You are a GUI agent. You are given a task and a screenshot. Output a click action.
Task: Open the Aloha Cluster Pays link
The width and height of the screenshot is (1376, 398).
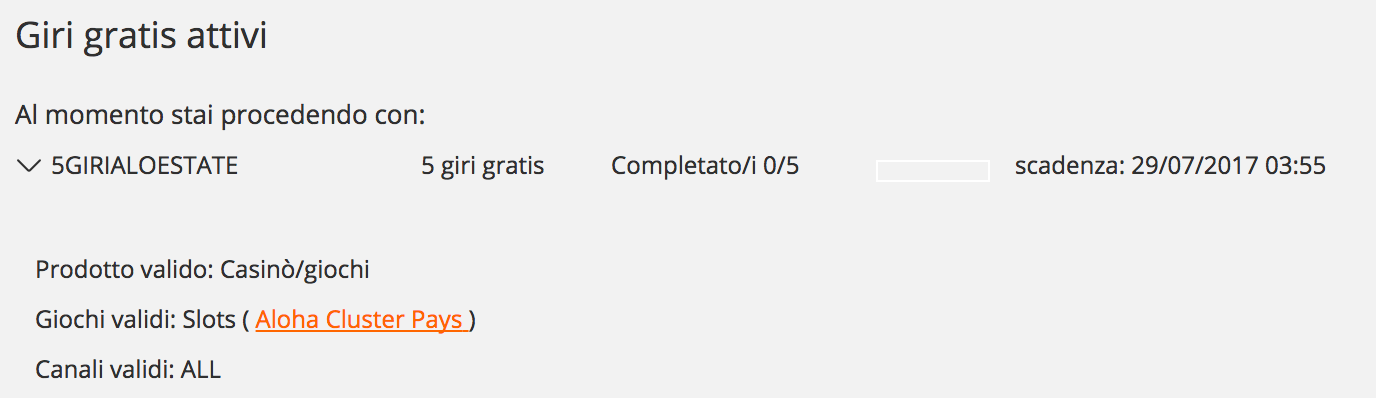pos(361,320)
